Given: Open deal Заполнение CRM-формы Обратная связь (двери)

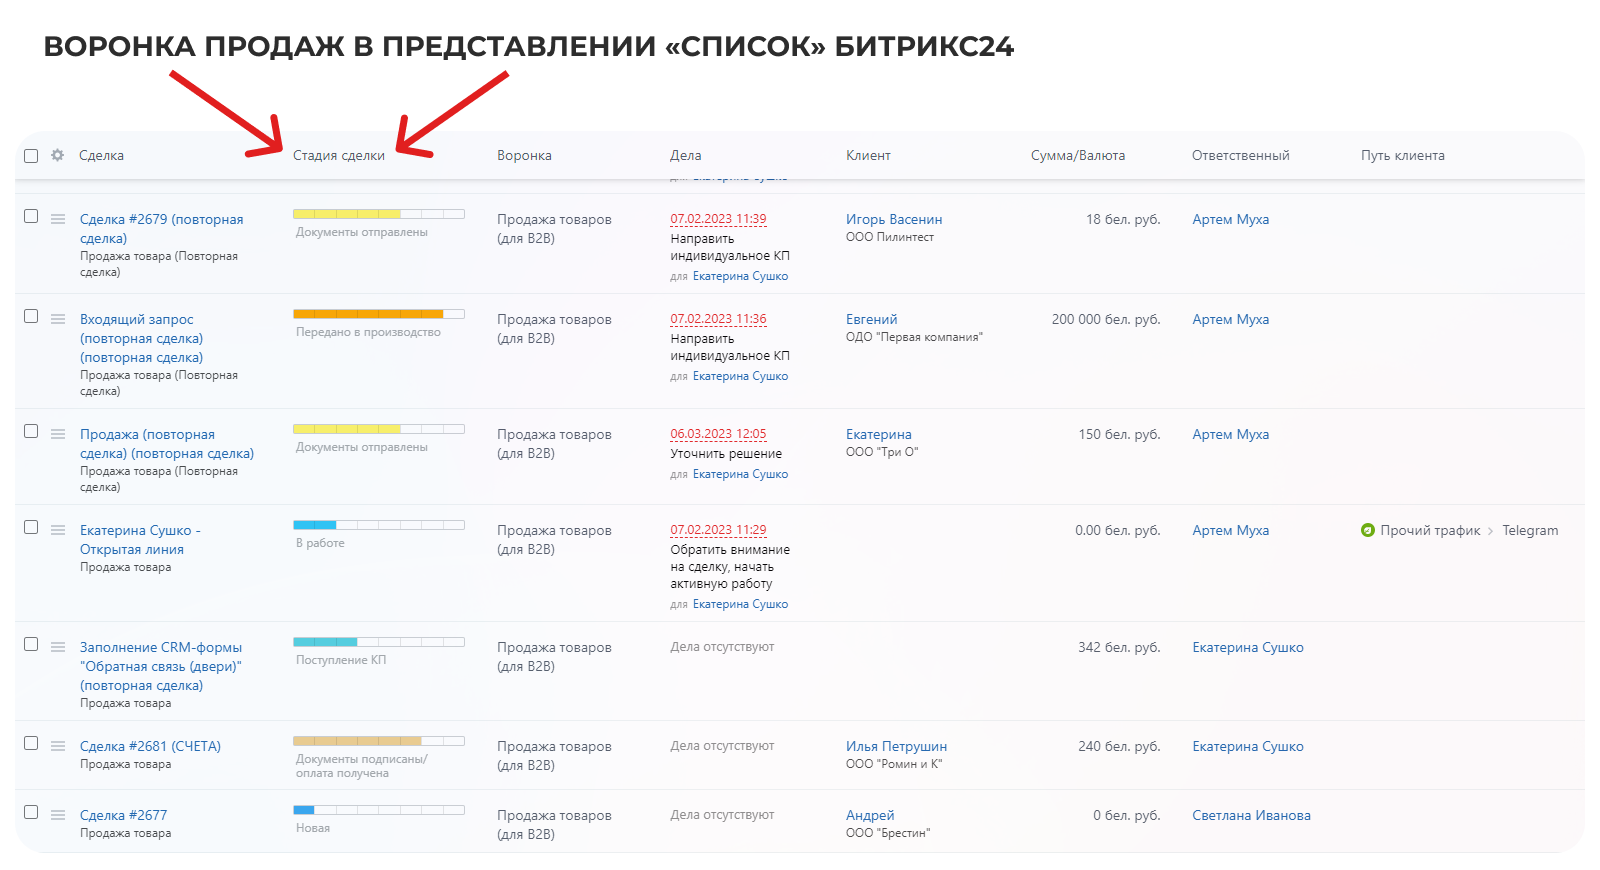Looking at the screenshot, I should pos(161,666).
